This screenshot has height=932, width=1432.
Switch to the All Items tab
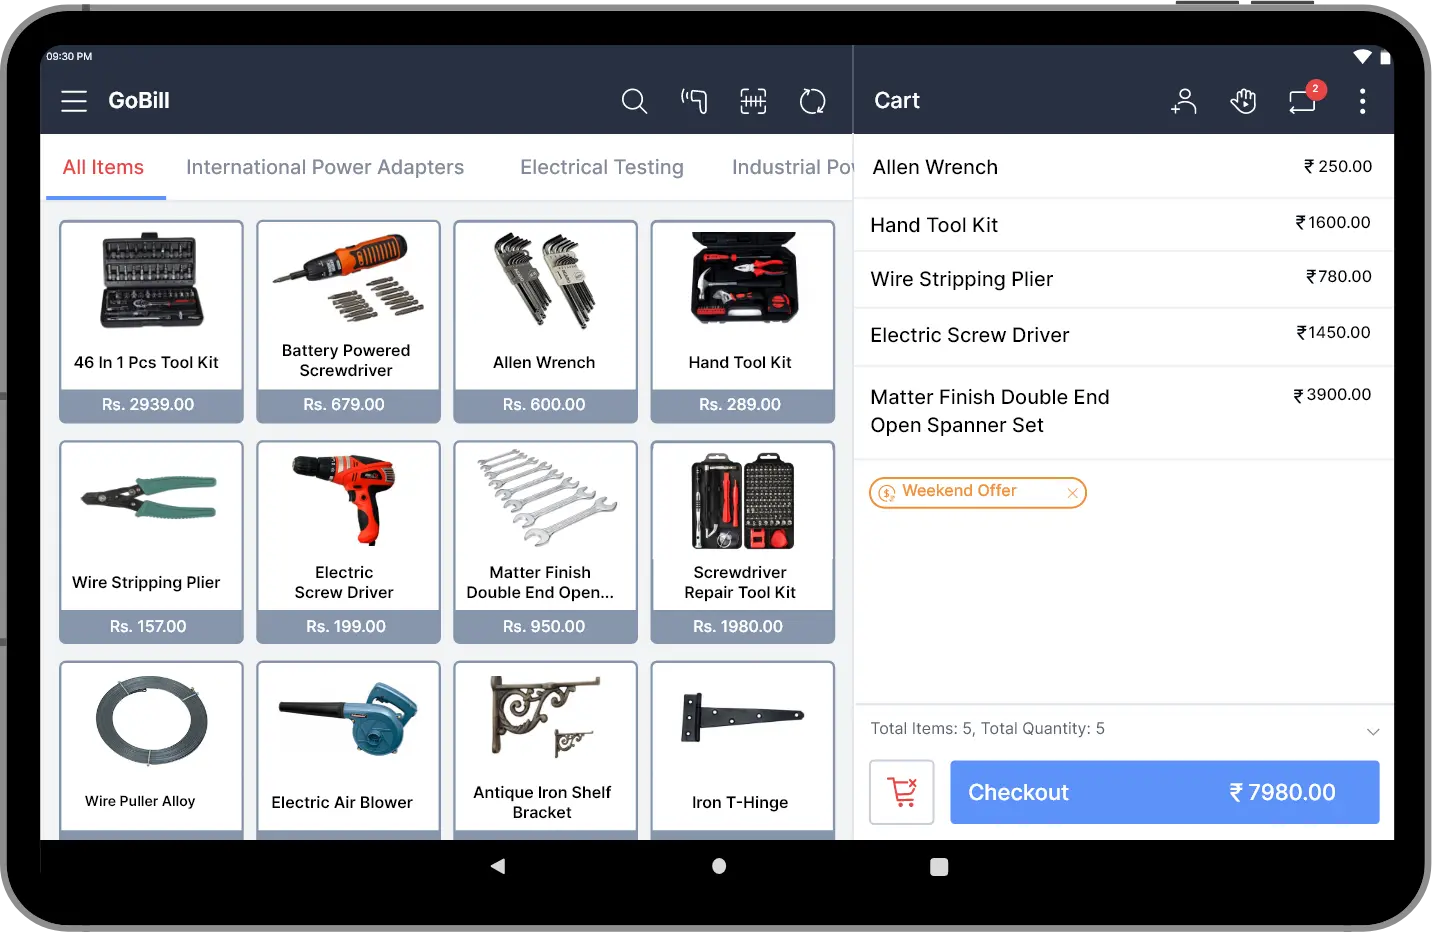104,167
